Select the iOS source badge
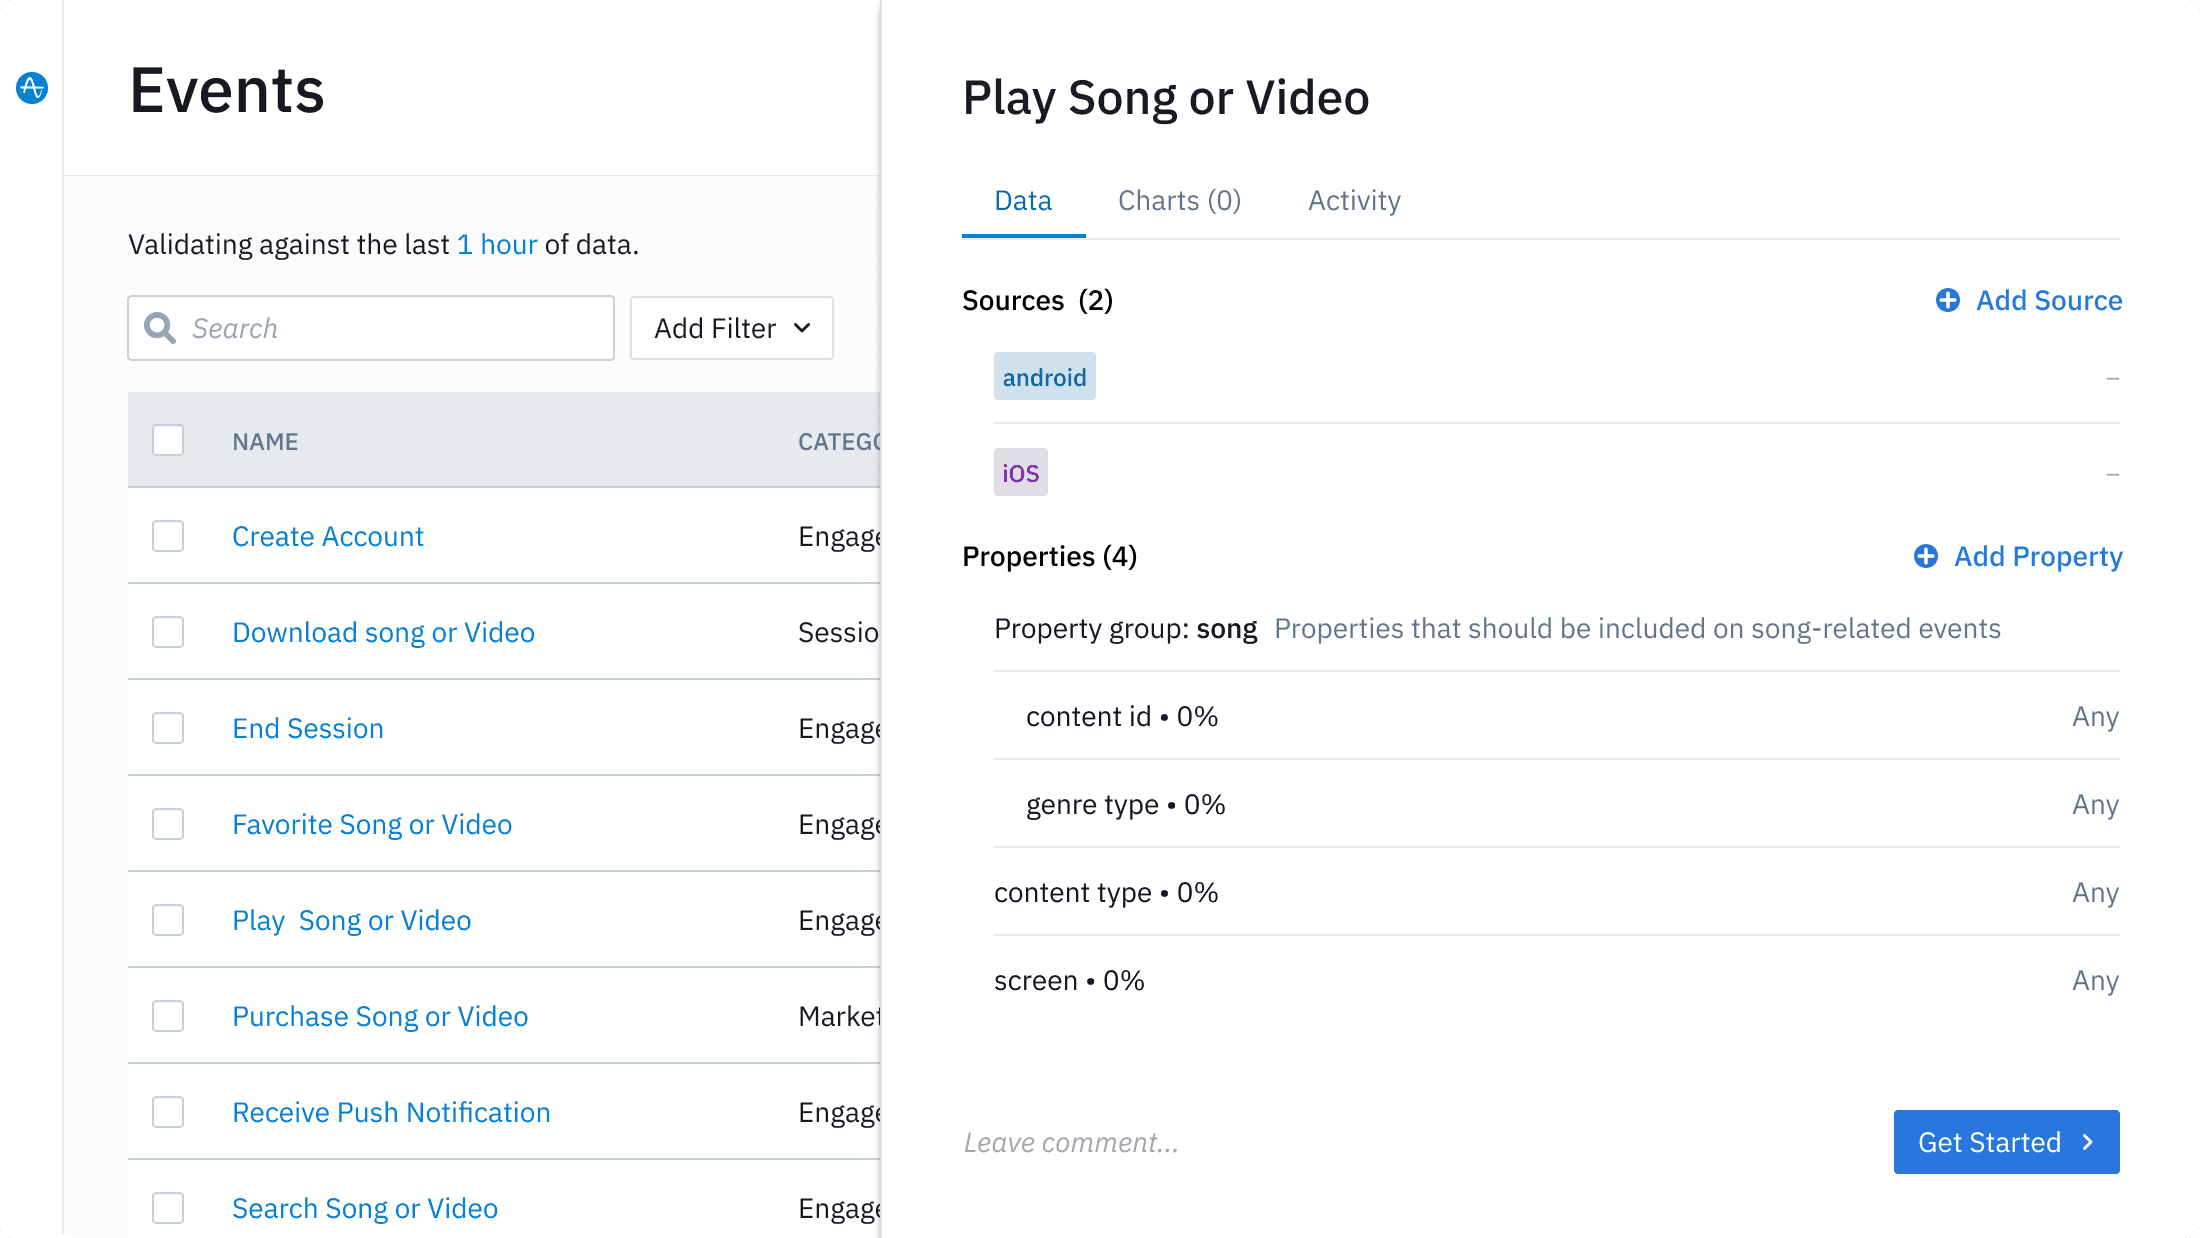This screenshot has width=2200, height=1238. (1020, 472)
